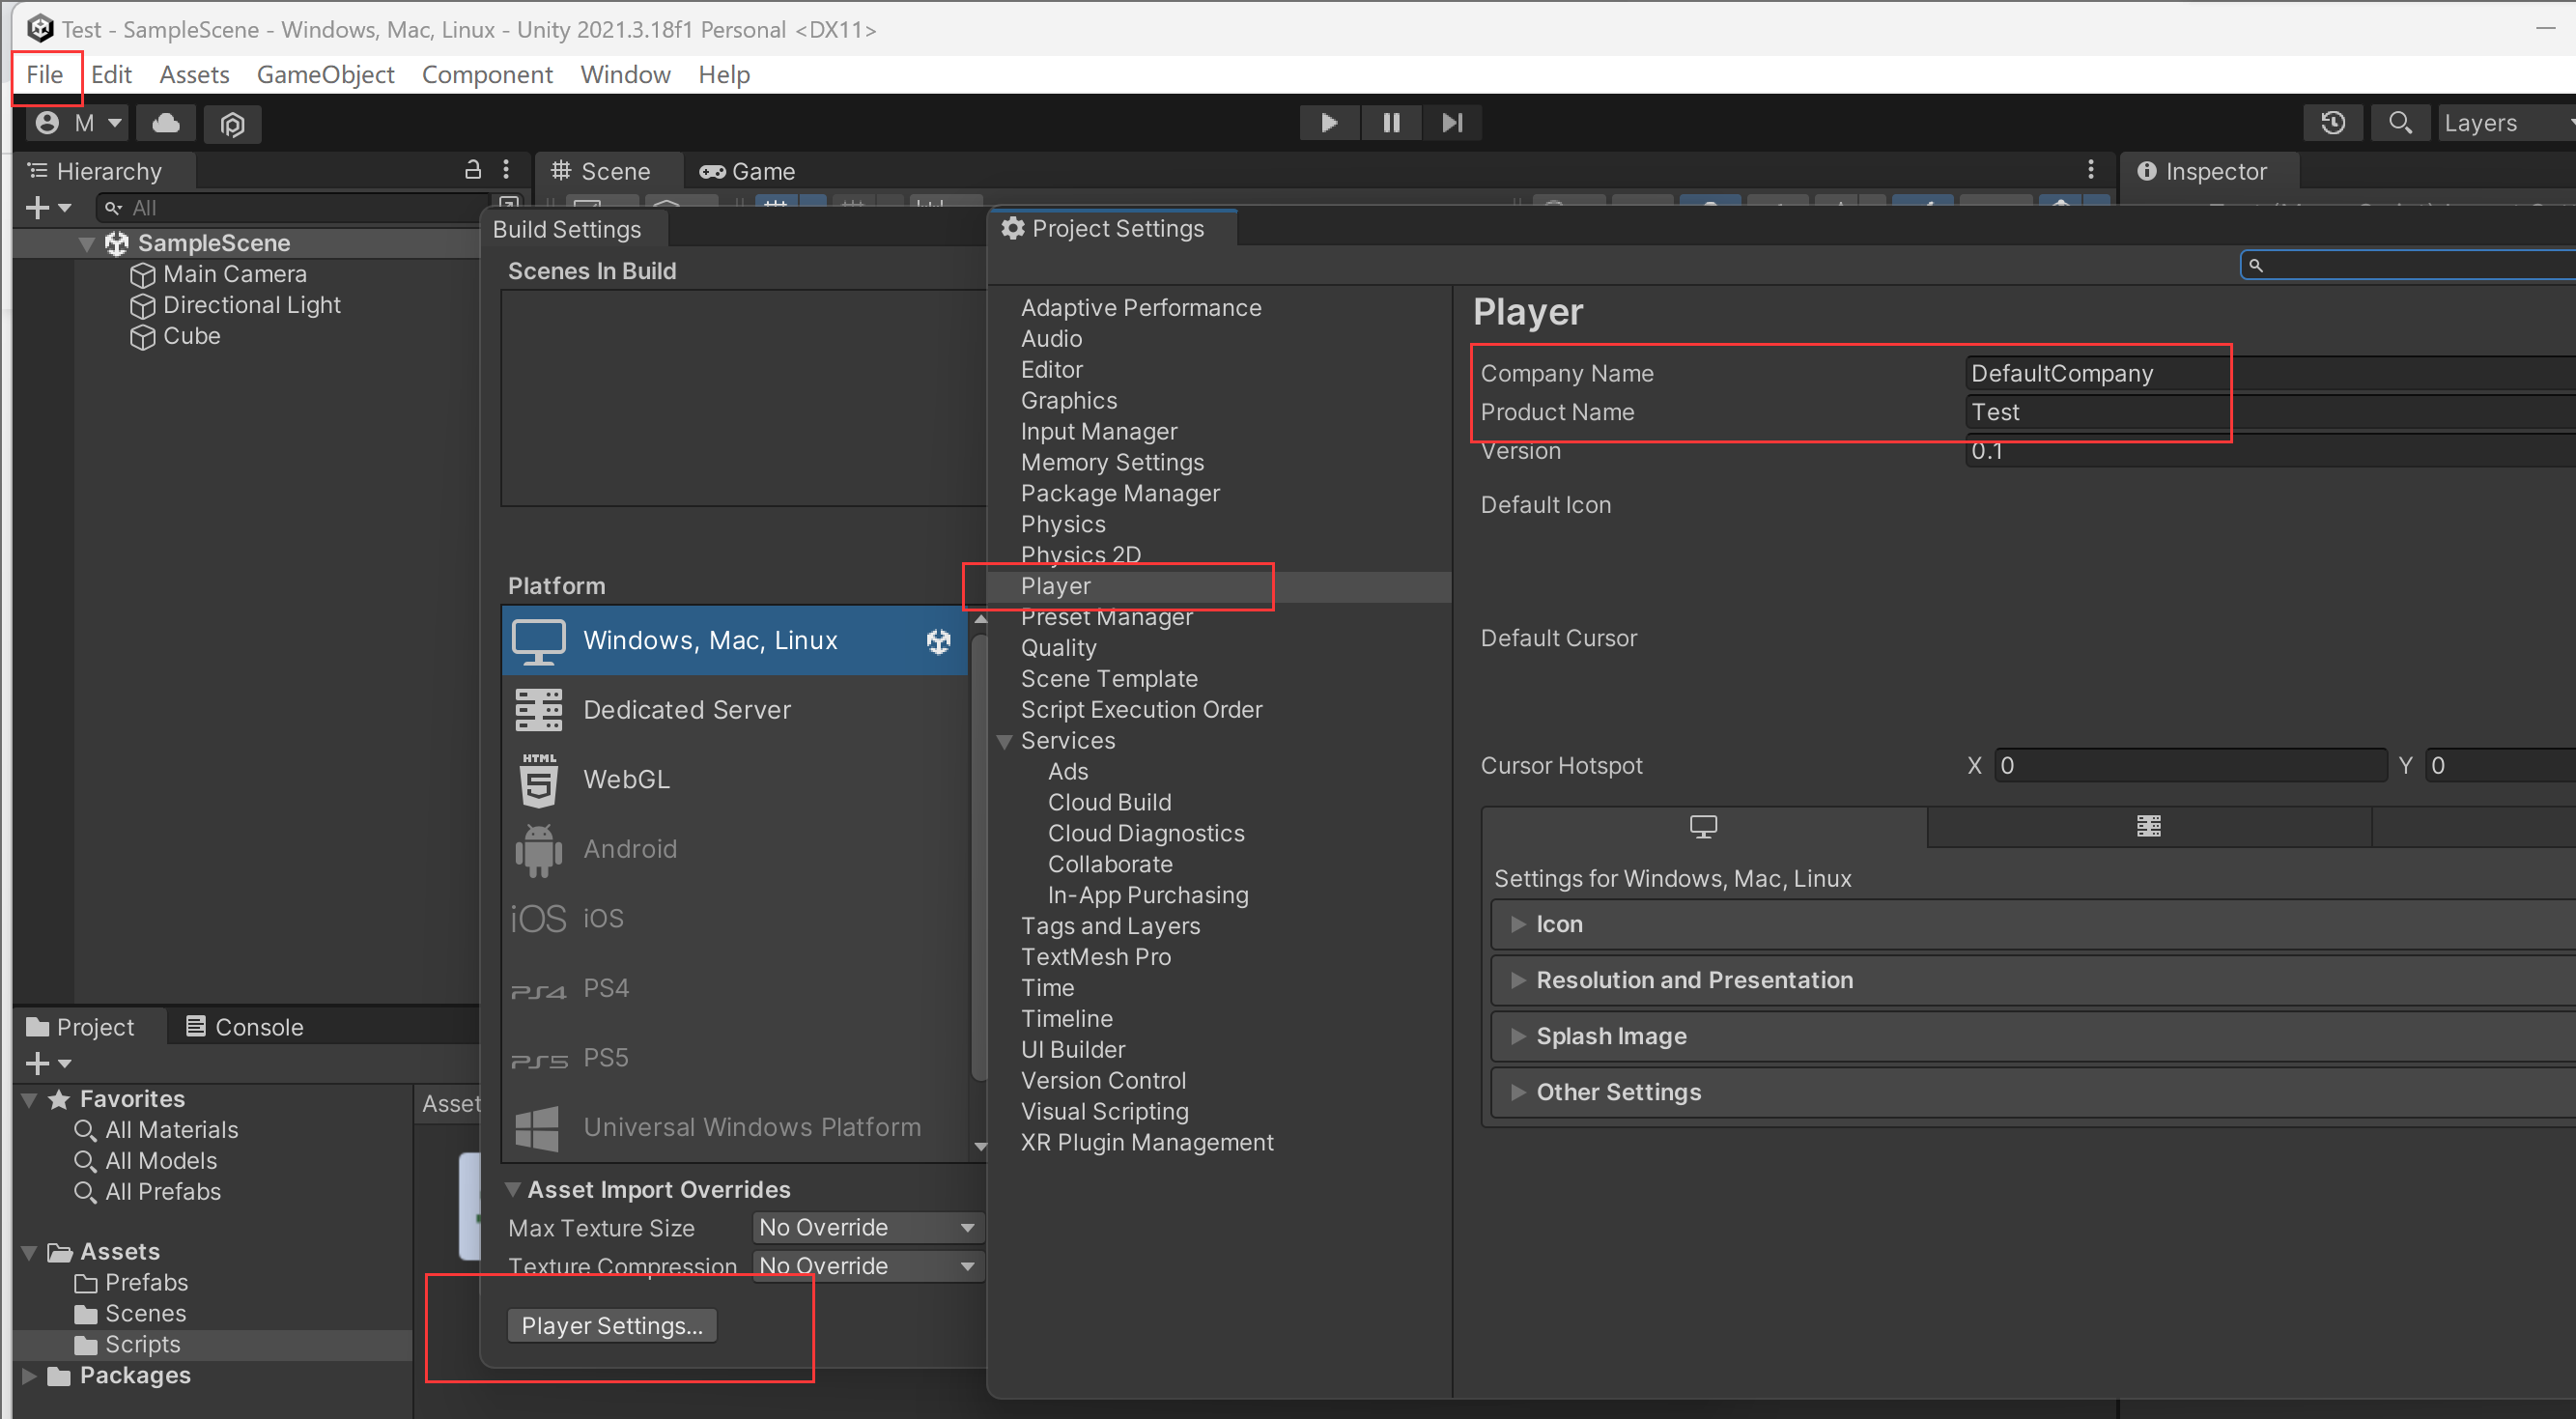Click the Product Name field
This screenshot has height=1419, width=2576.
[2270, 412]
